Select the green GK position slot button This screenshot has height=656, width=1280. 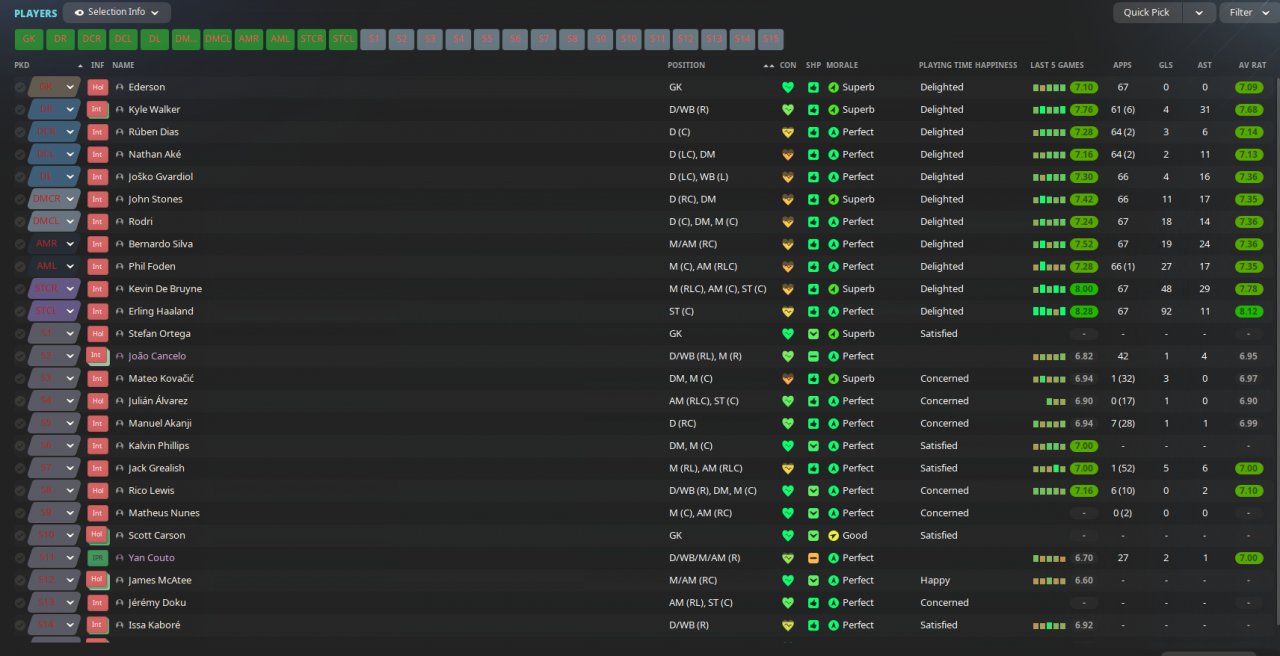29,39
